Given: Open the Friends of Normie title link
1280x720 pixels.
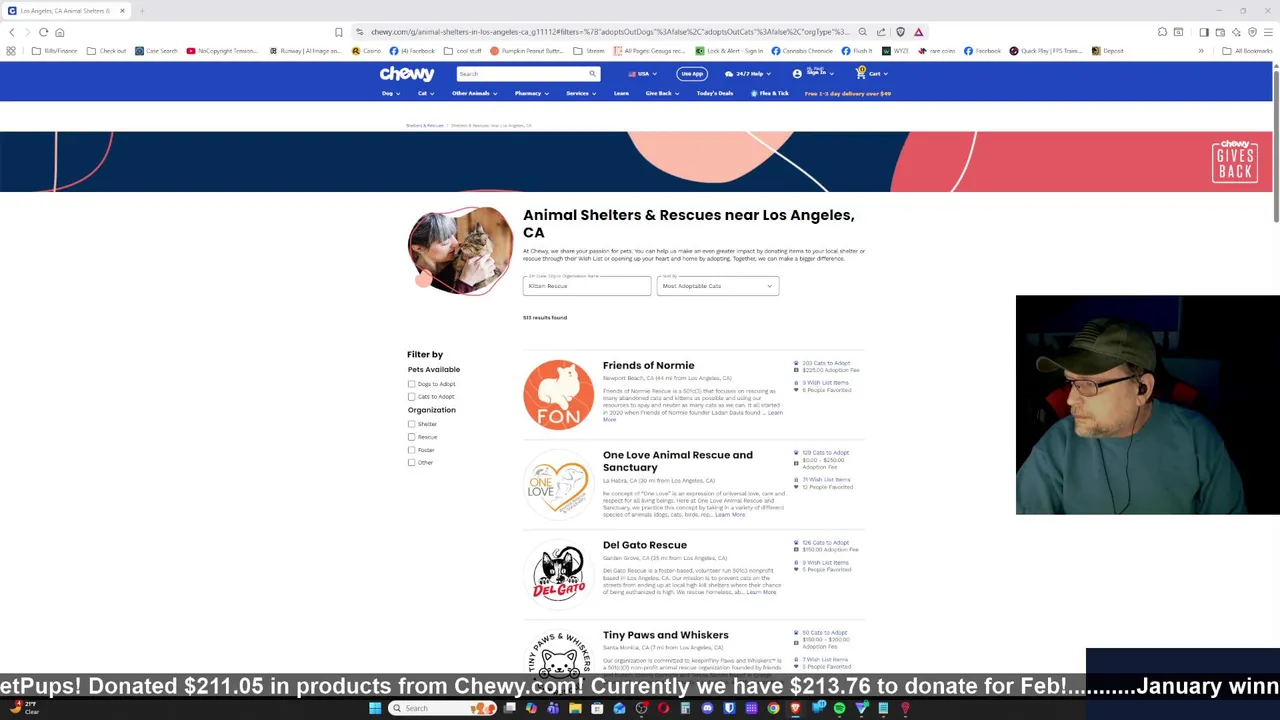Looking at the screenshot, I should click(x=648, y=365).
